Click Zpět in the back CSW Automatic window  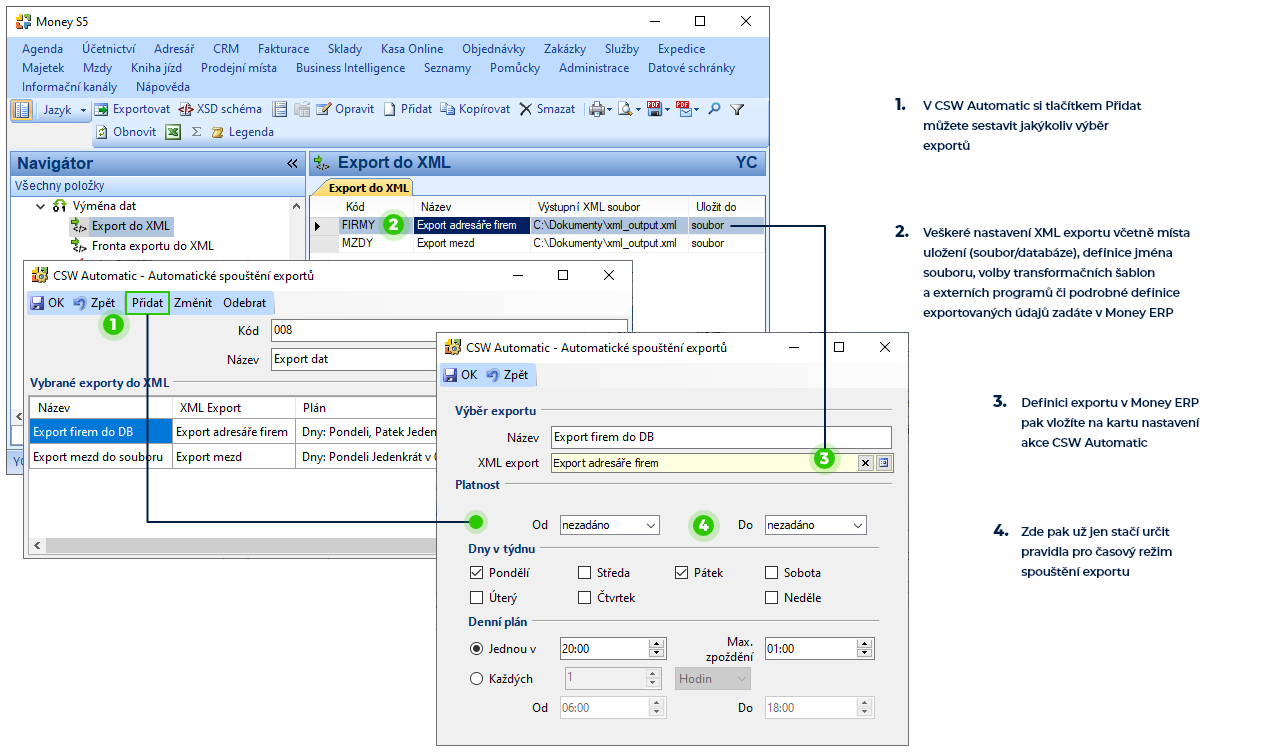click(94, 302)
